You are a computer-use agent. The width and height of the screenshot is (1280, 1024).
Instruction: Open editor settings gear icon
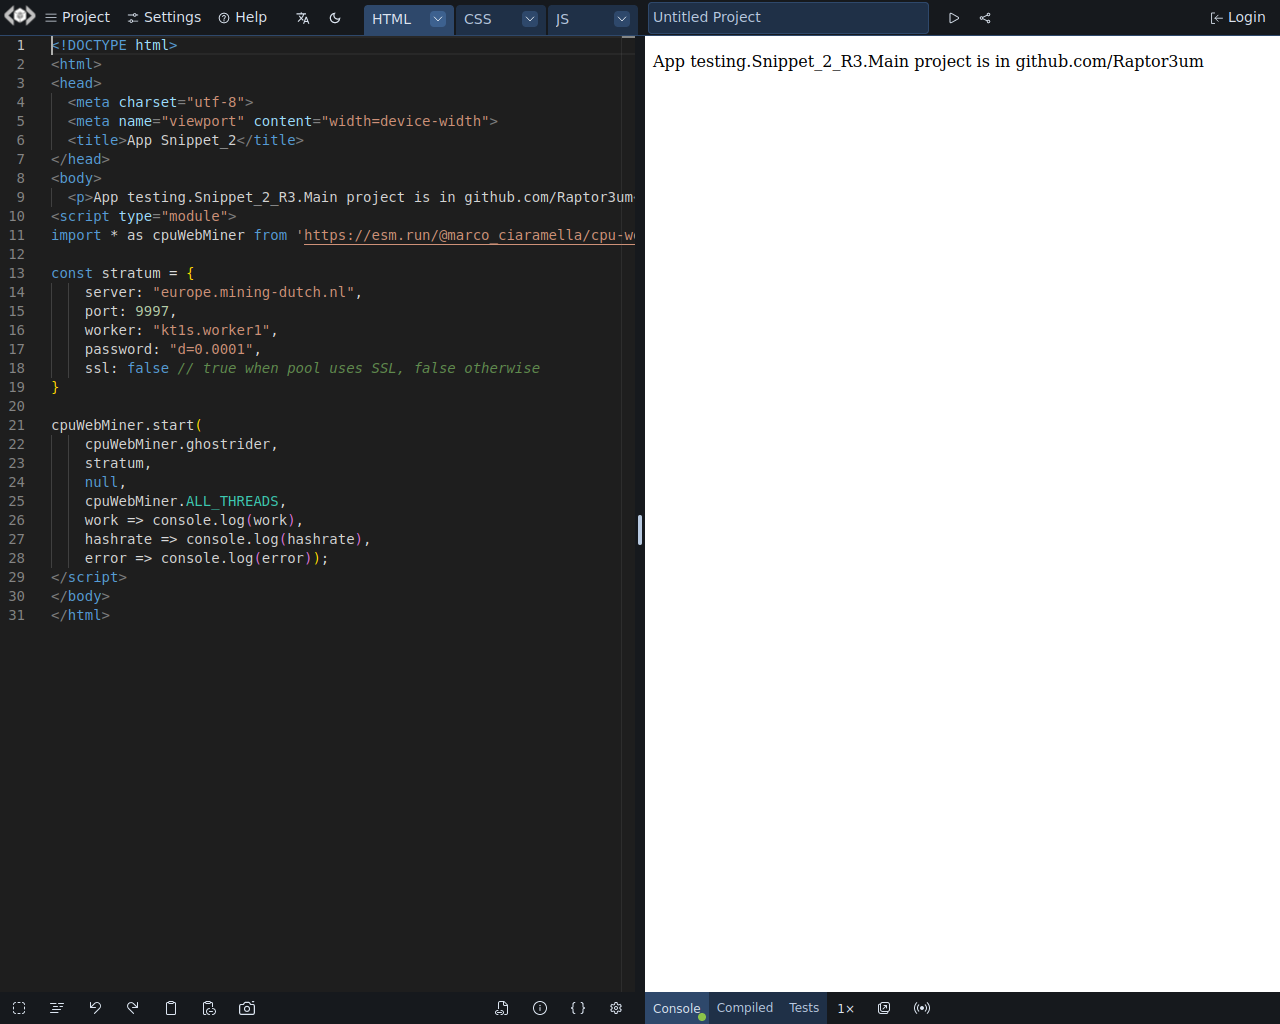(x=616, y=1008)
